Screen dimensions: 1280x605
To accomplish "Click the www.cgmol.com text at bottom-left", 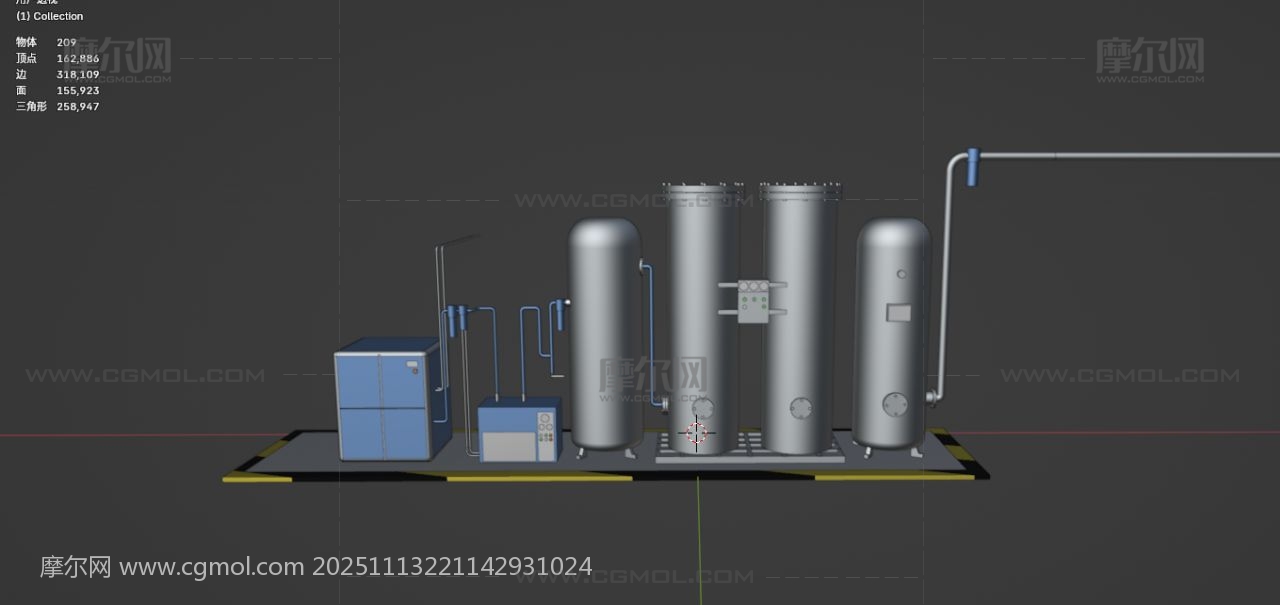I will 212,567.
